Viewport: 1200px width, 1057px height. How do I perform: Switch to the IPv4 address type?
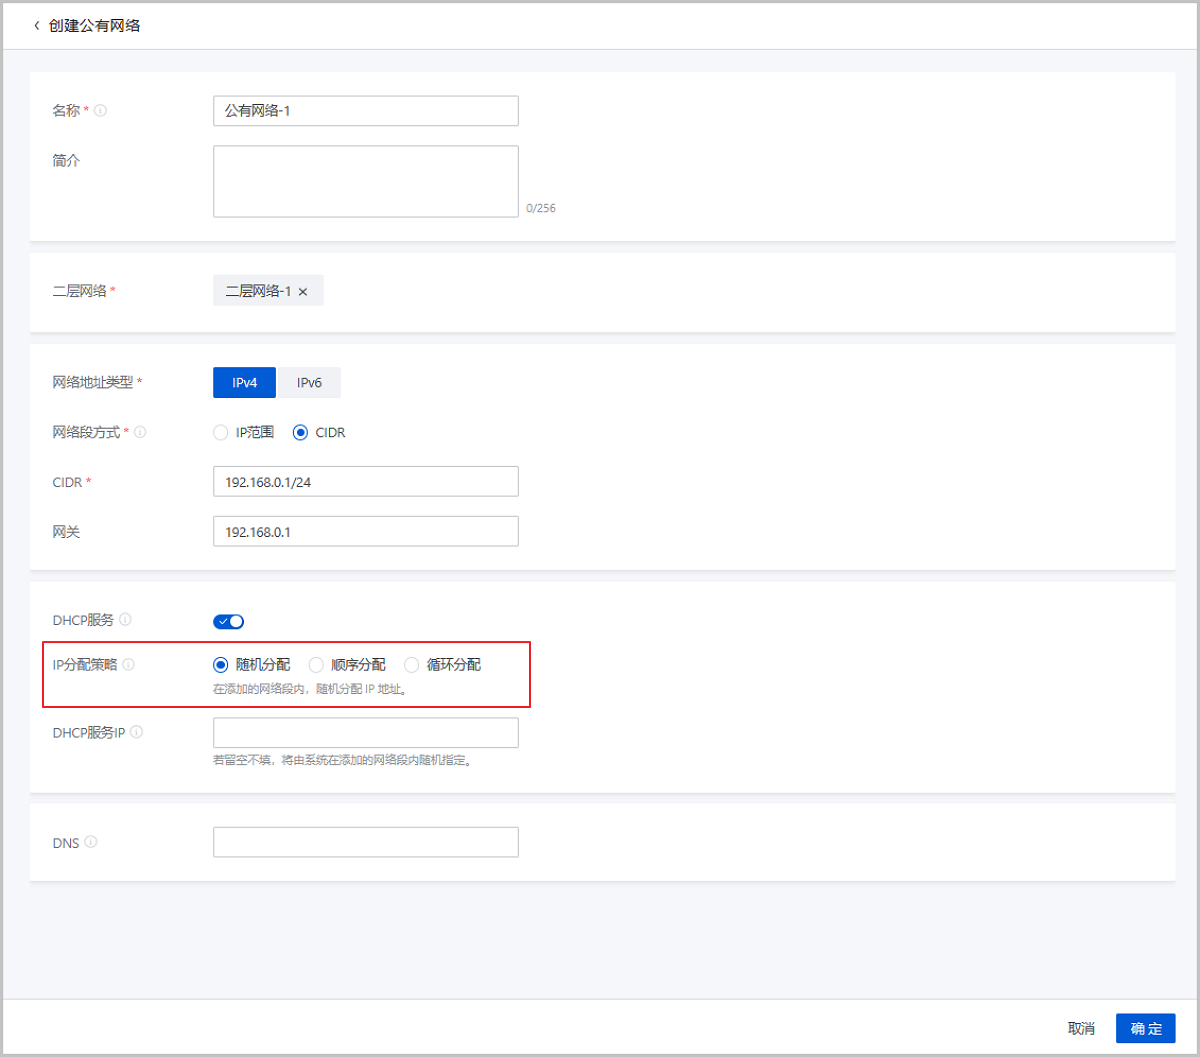(x=244, y=383)
